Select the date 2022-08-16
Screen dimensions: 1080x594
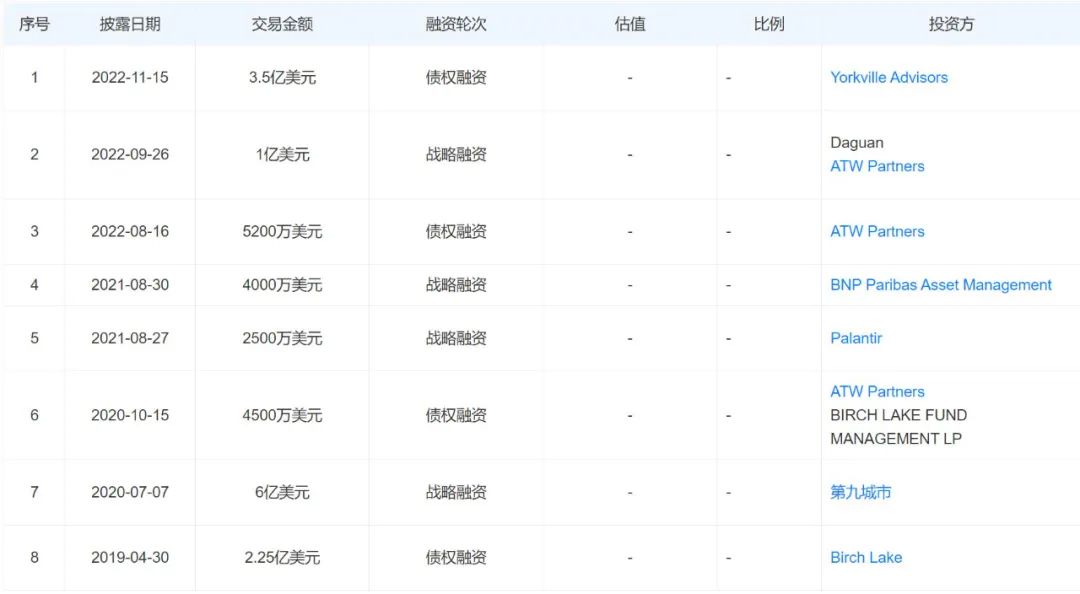coord(130,232)
